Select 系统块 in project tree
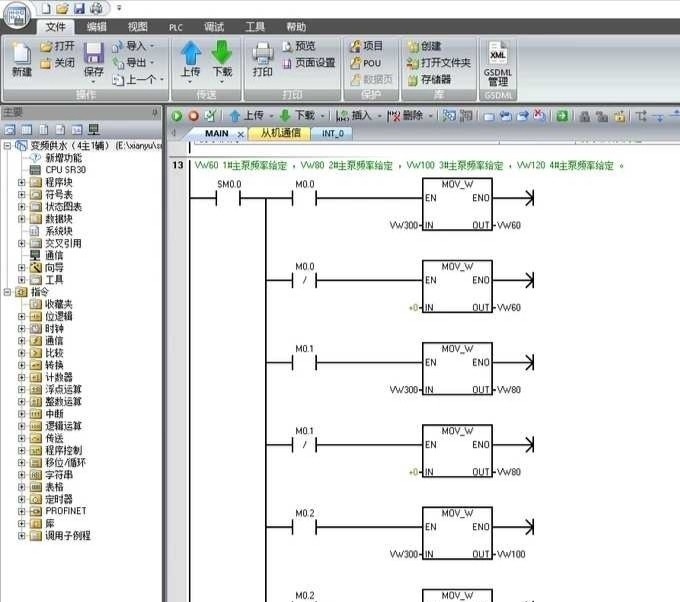This screenshot has height=602, width=680. pos(59,231)
